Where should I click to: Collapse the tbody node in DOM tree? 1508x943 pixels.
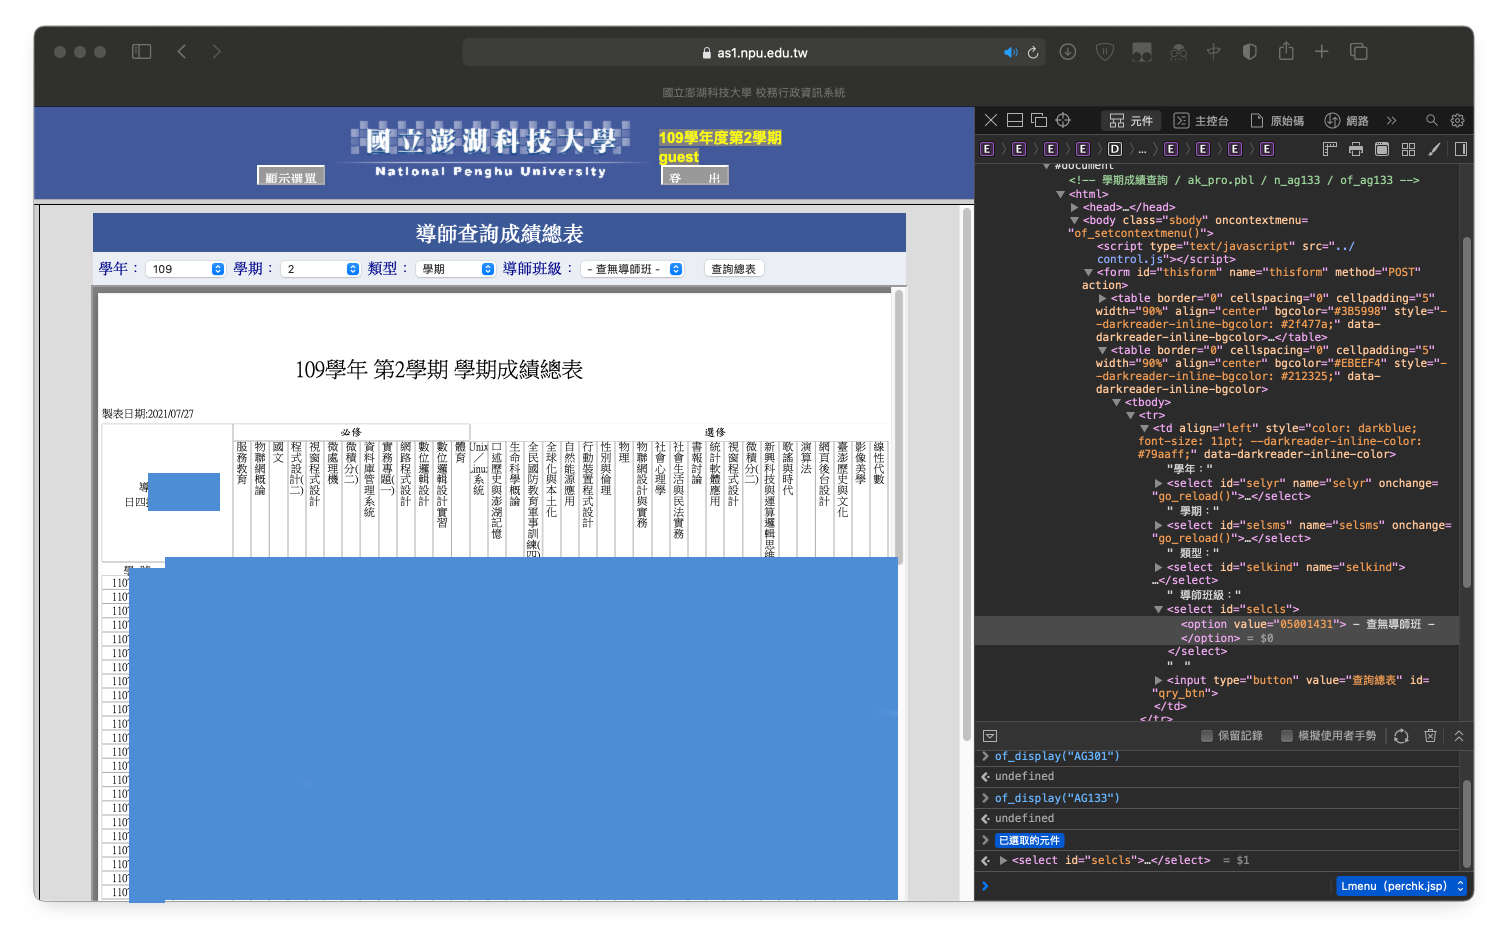(x=1117, y=402)
